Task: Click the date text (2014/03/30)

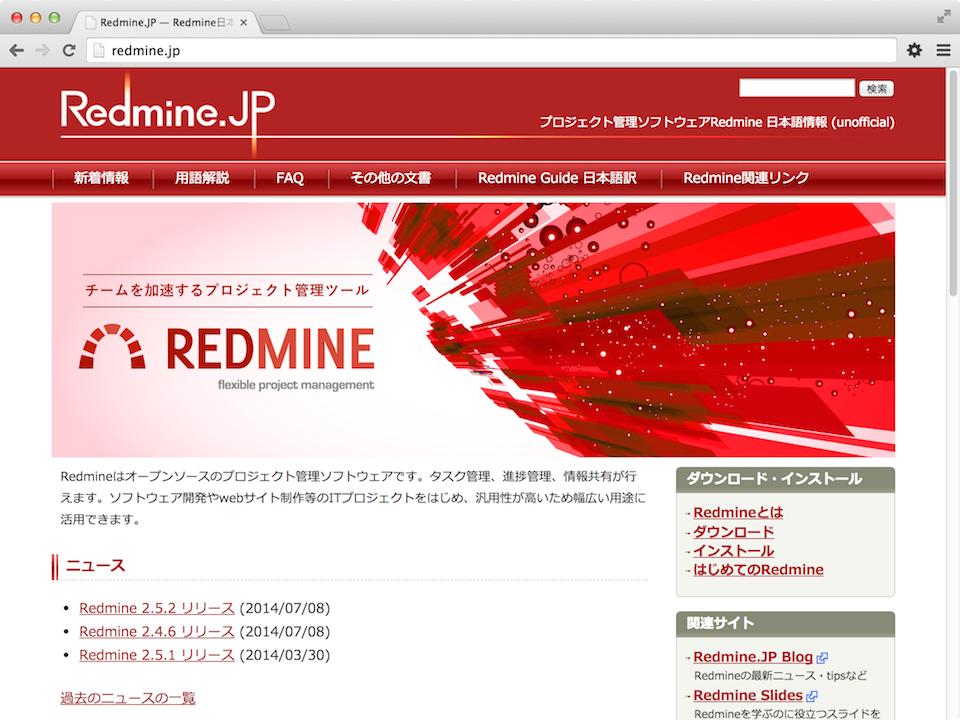Action: point(285,655)
